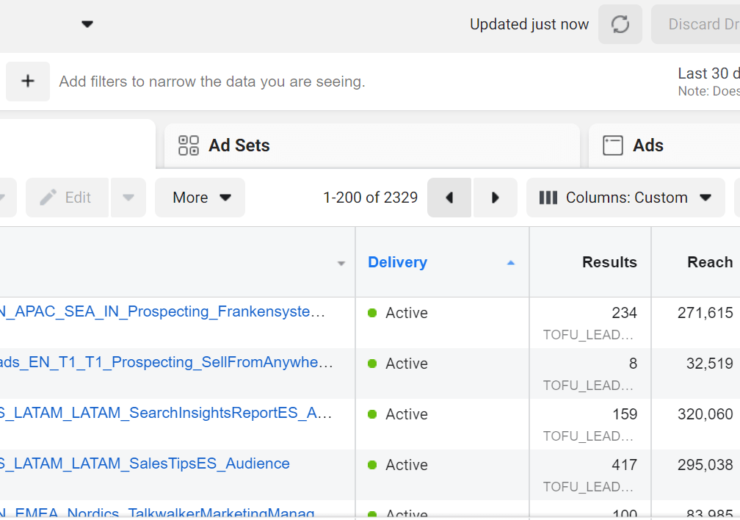740x520 pixels.
Task: Click the Edit pencil icon
Action: coord(48,198)
